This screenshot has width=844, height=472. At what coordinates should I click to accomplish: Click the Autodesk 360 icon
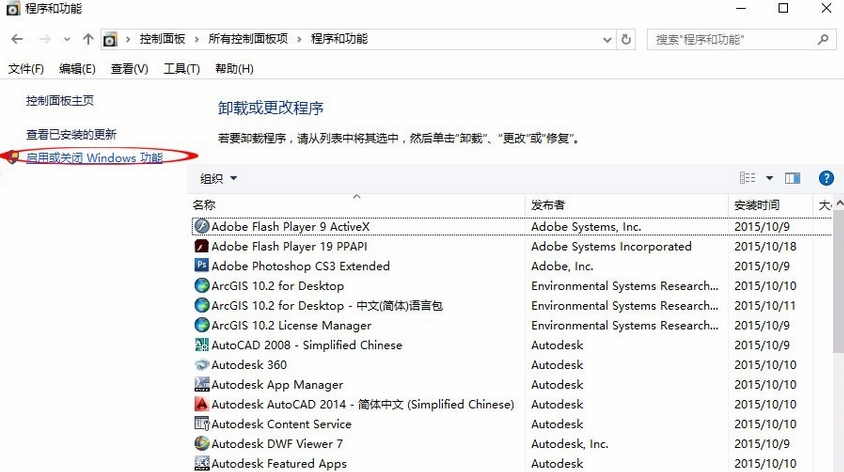coord(201,365)
